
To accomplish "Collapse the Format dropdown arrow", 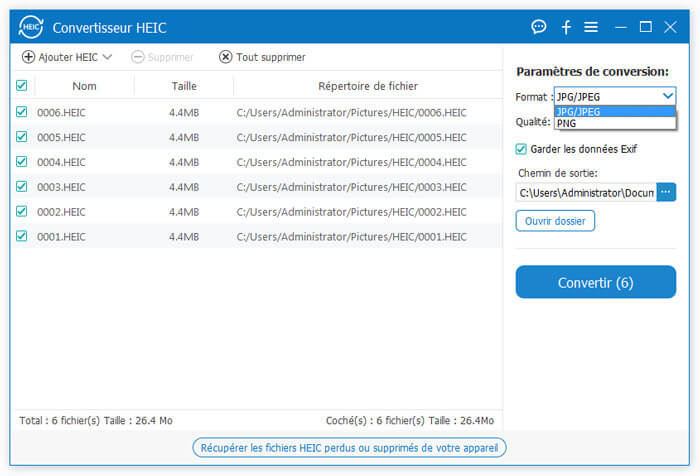I will point(668,96).
